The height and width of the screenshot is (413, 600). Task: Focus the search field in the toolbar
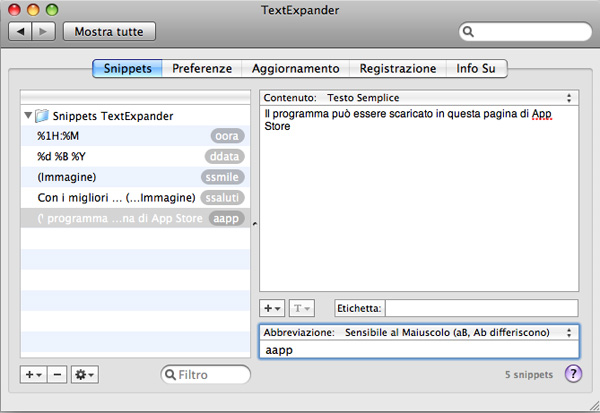(x=525, y=32)
